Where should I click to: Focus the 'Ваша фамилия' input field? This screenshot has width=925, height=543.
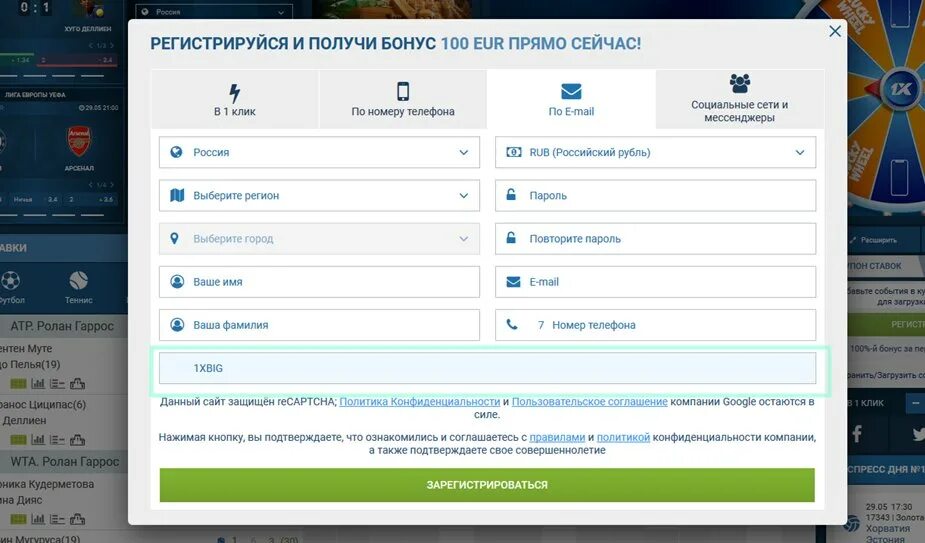(319, 325)
